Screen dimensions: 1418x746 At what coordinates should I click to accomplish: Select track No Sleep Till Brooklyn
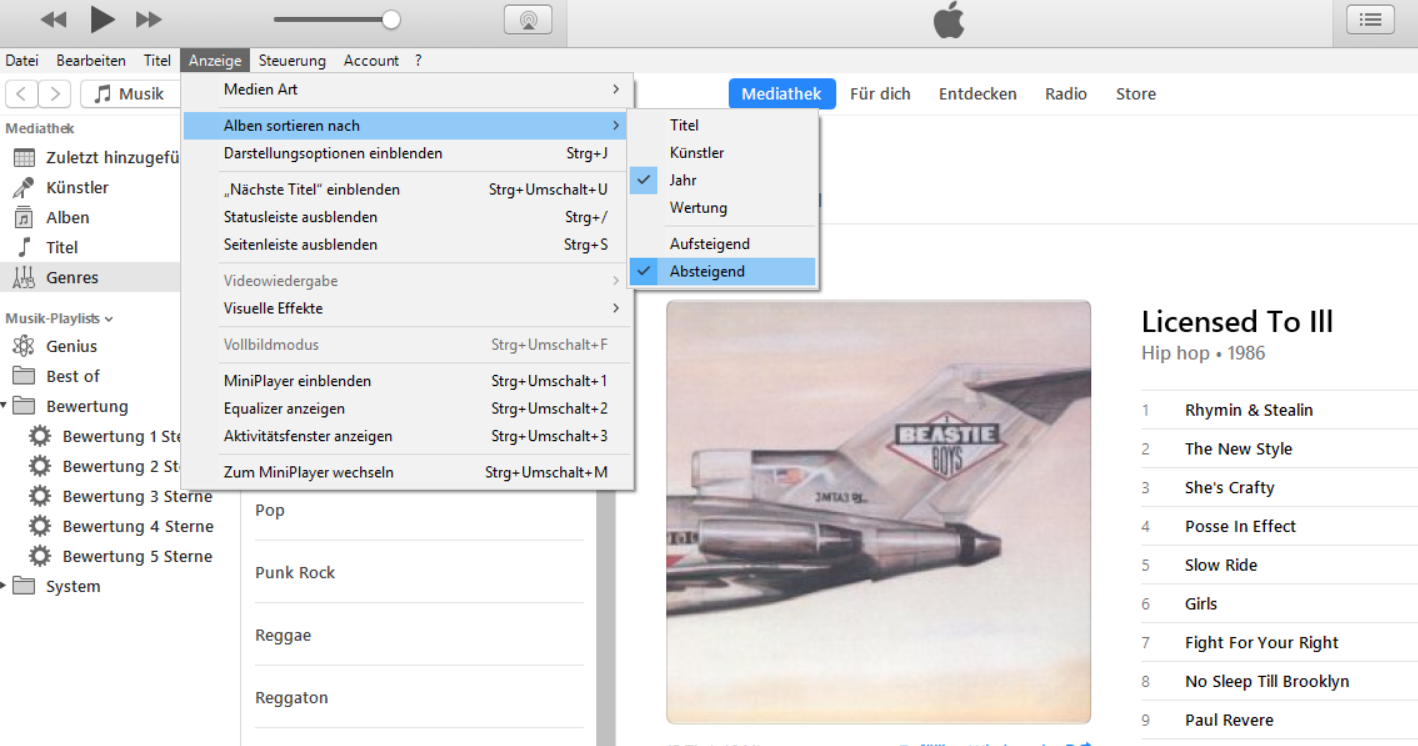(x=1267, y=681)
